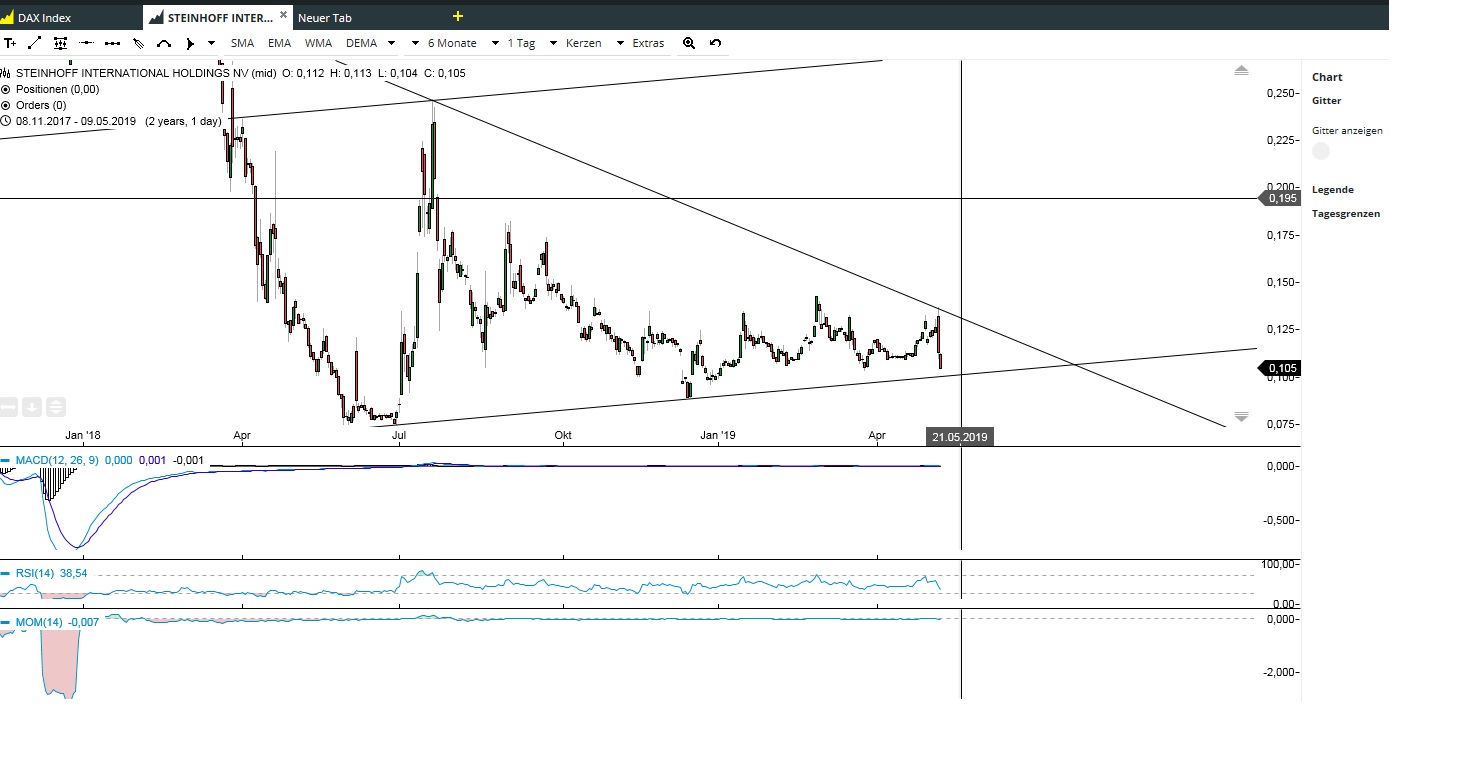Select the Orders radio button
1478x775 pixels.
[6, 105]
